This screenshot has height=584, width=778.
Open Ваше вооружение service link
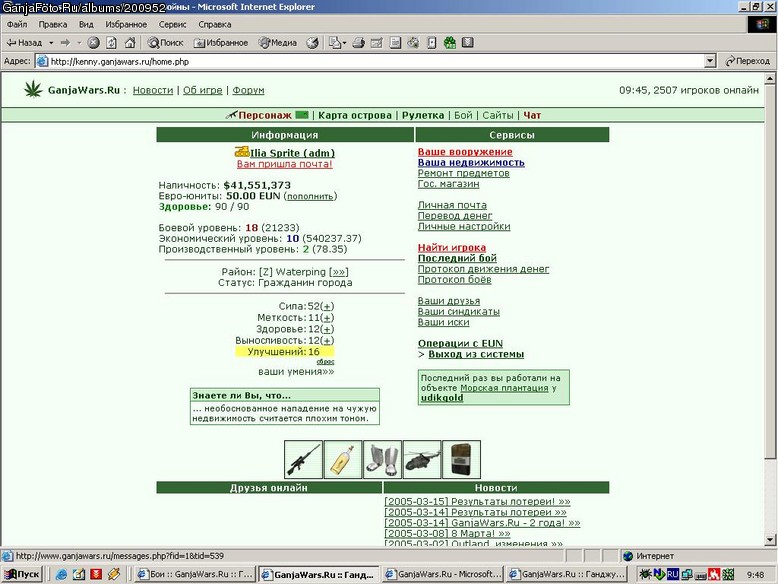[x=465, y=152]
